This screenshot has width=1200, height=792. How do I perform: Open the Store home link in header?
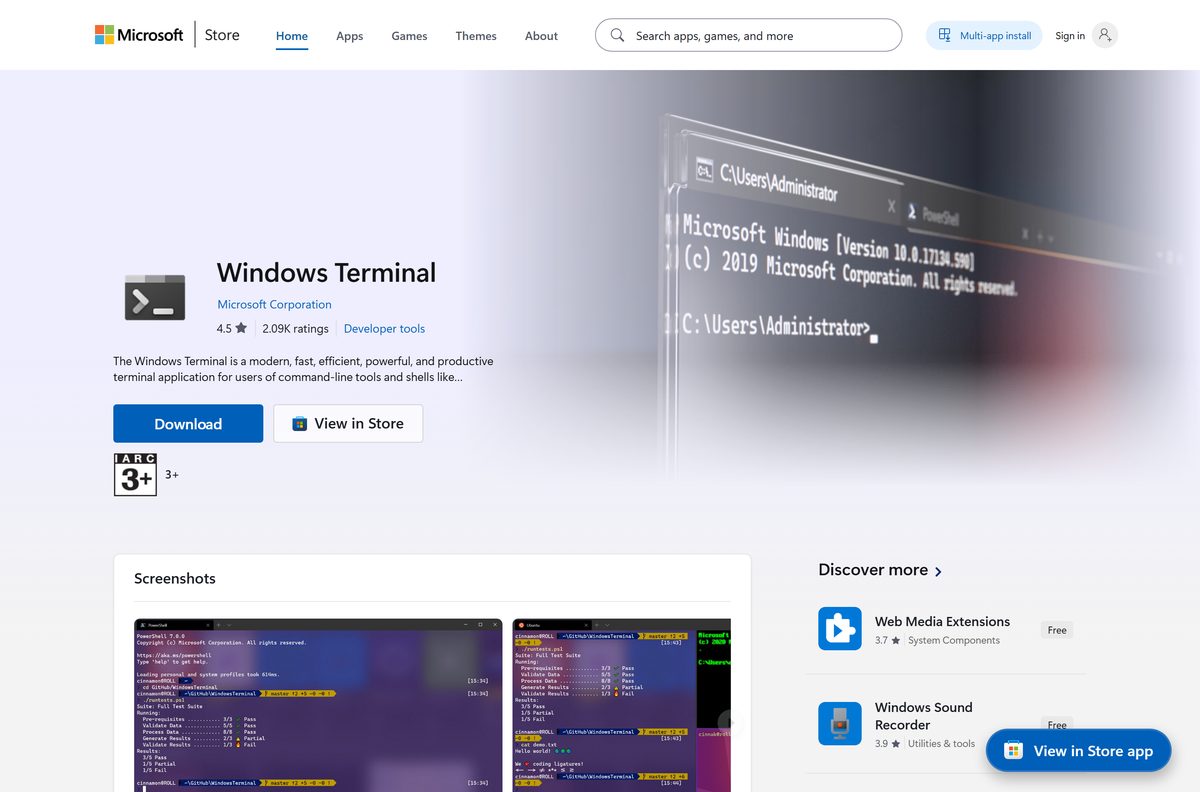(x=222, y=35)
